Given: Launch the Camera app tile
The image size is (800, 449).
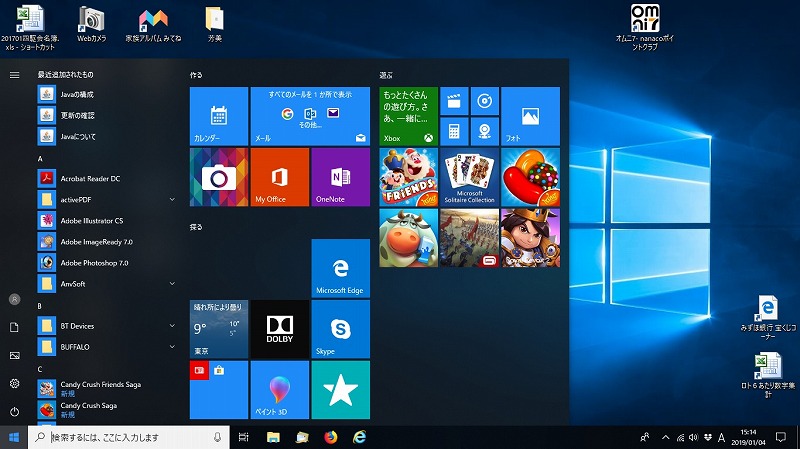Looking at the screenshot, I should [219, 177].
